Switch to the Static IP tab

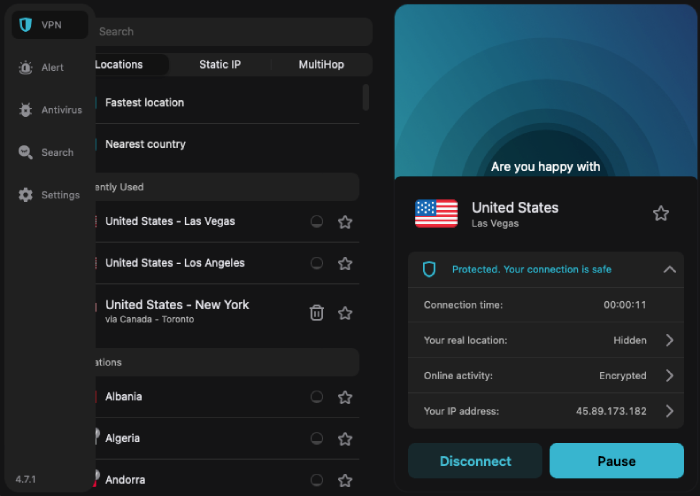click(x=220, y=65)
